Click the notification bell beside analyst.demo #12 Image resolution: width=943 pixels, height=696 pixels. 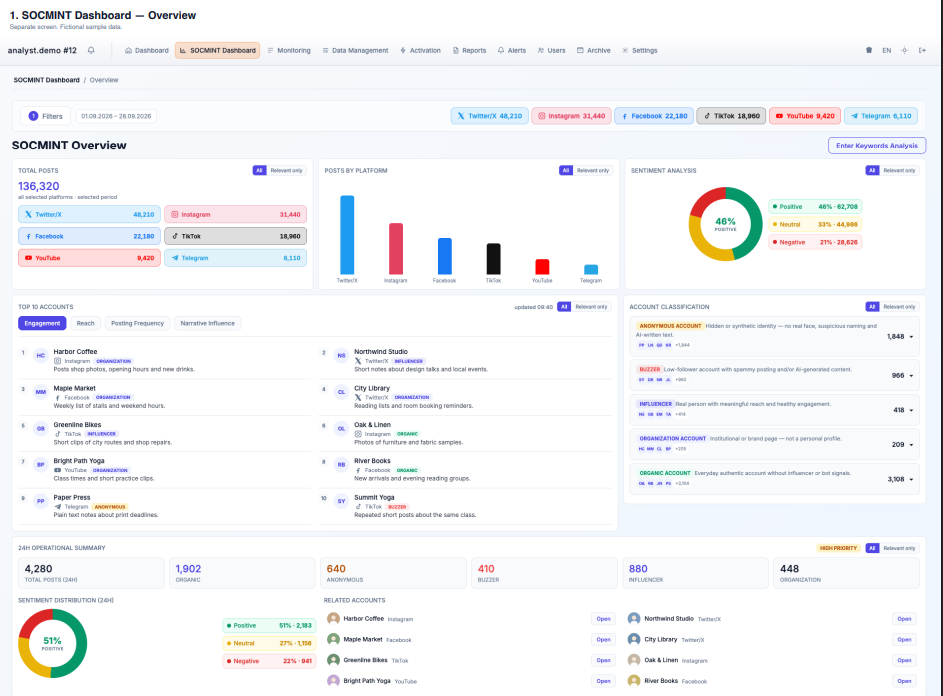click(x=91, y=51)
